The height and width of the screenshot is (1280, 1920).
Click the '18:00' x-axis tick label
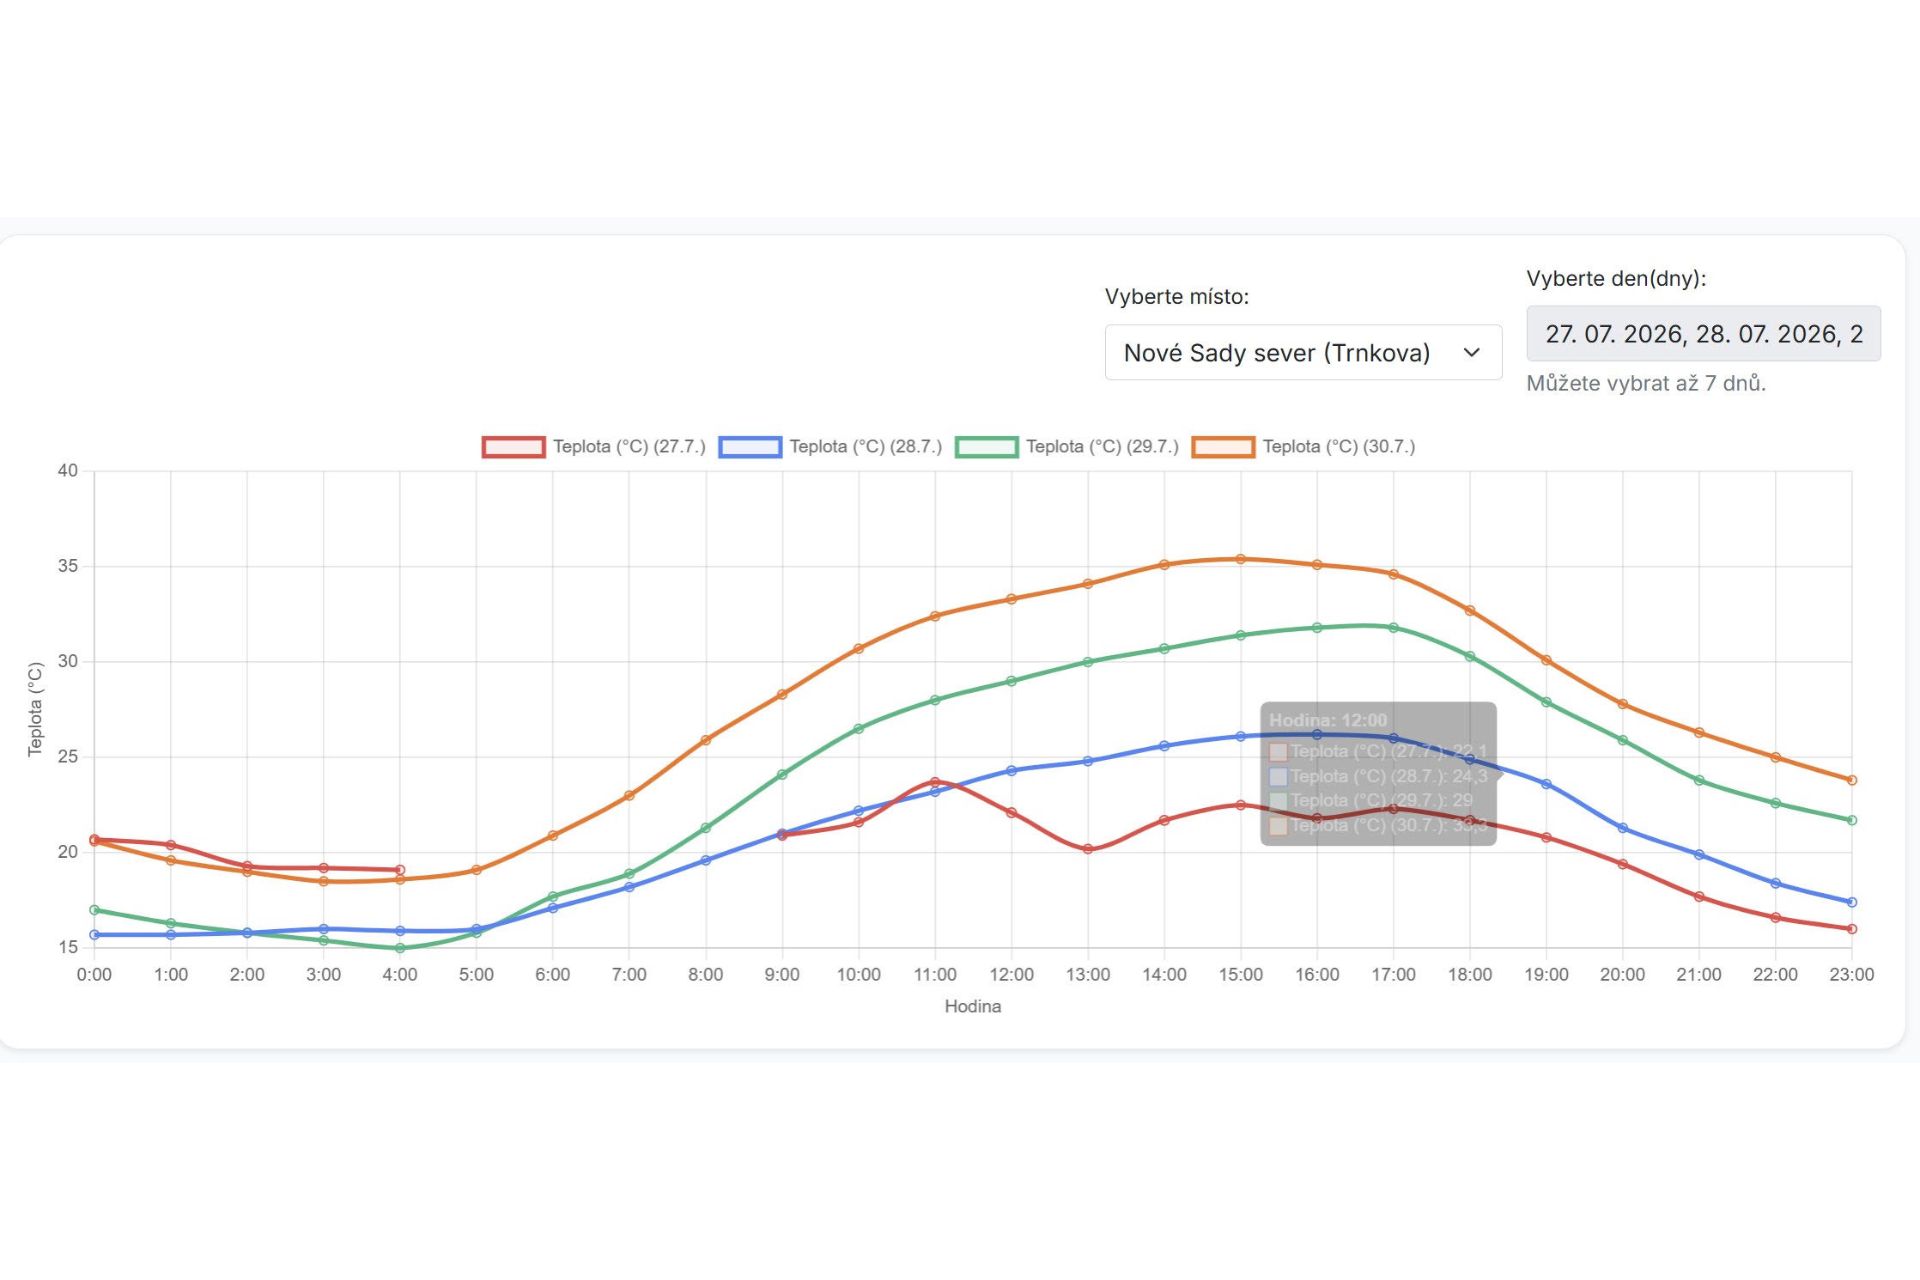click(1470, 975)
